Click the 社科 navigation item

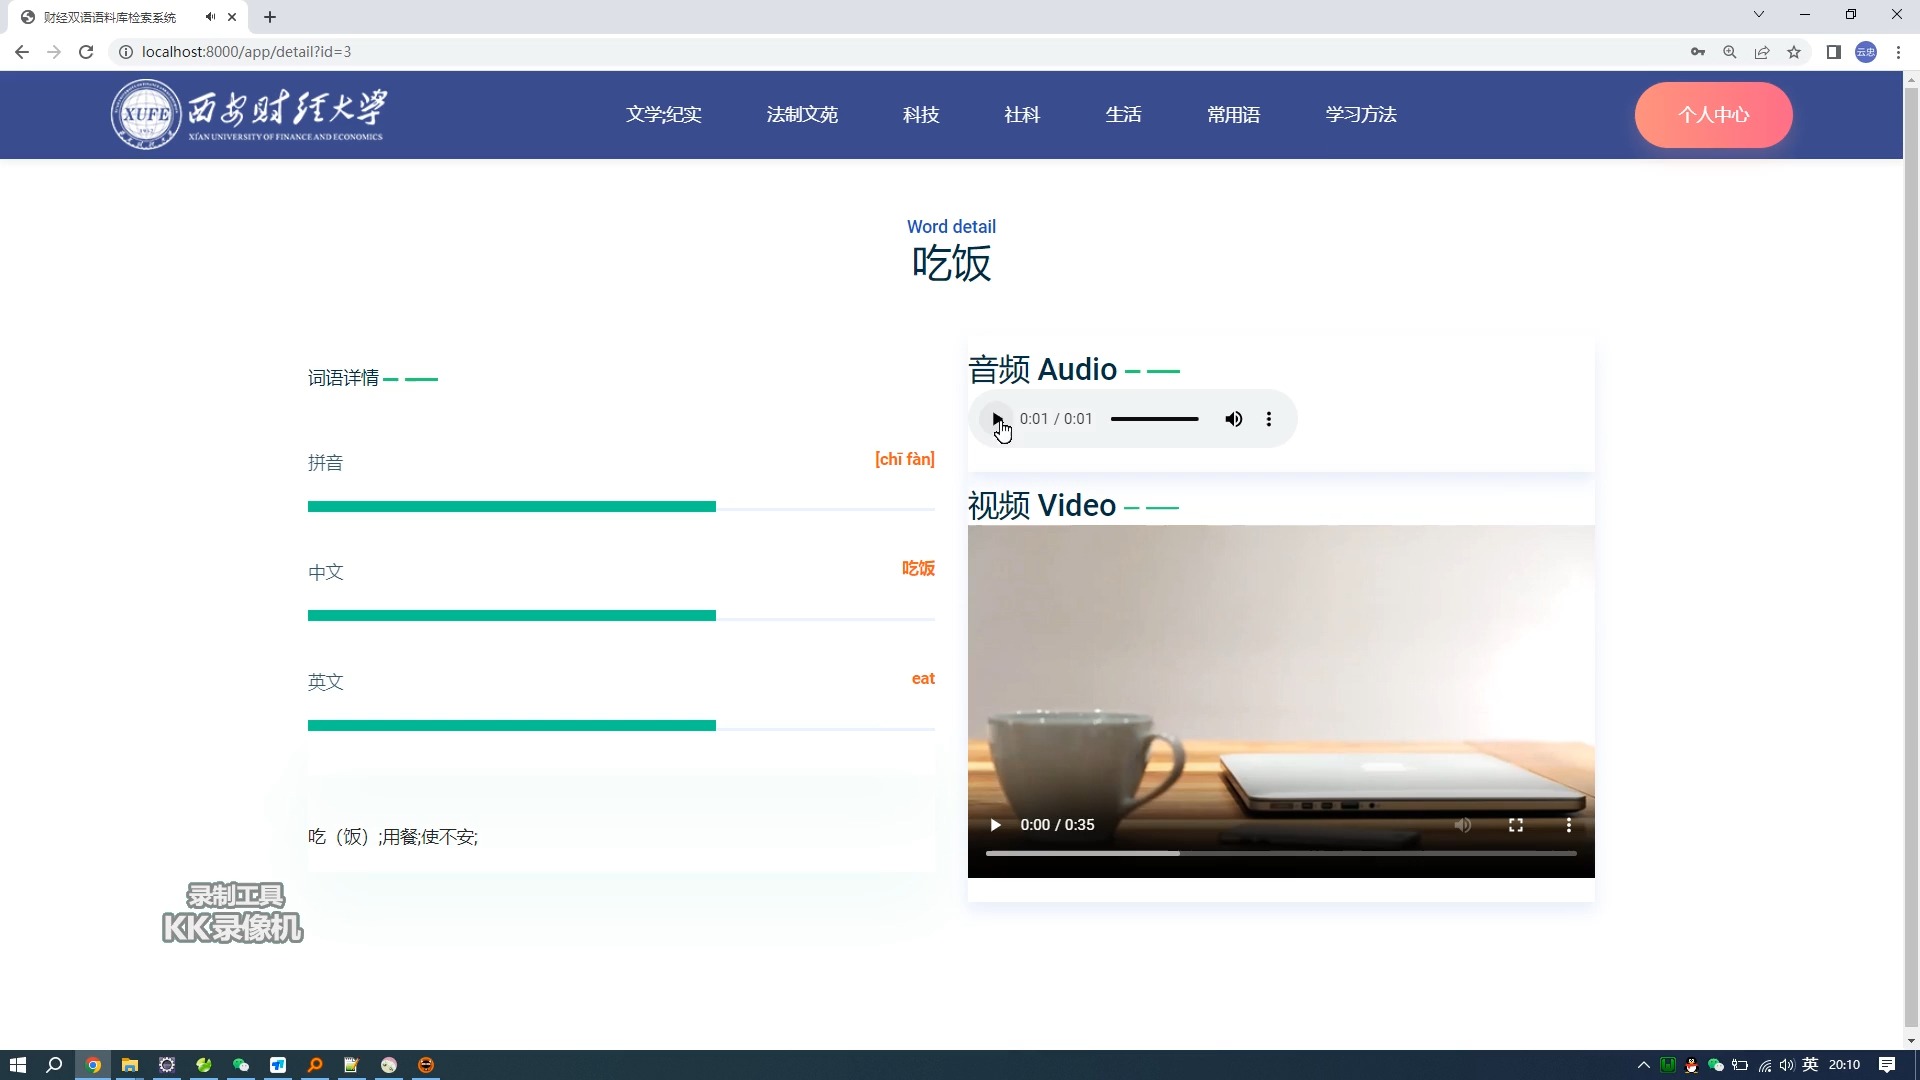(x=1021, y=115)
